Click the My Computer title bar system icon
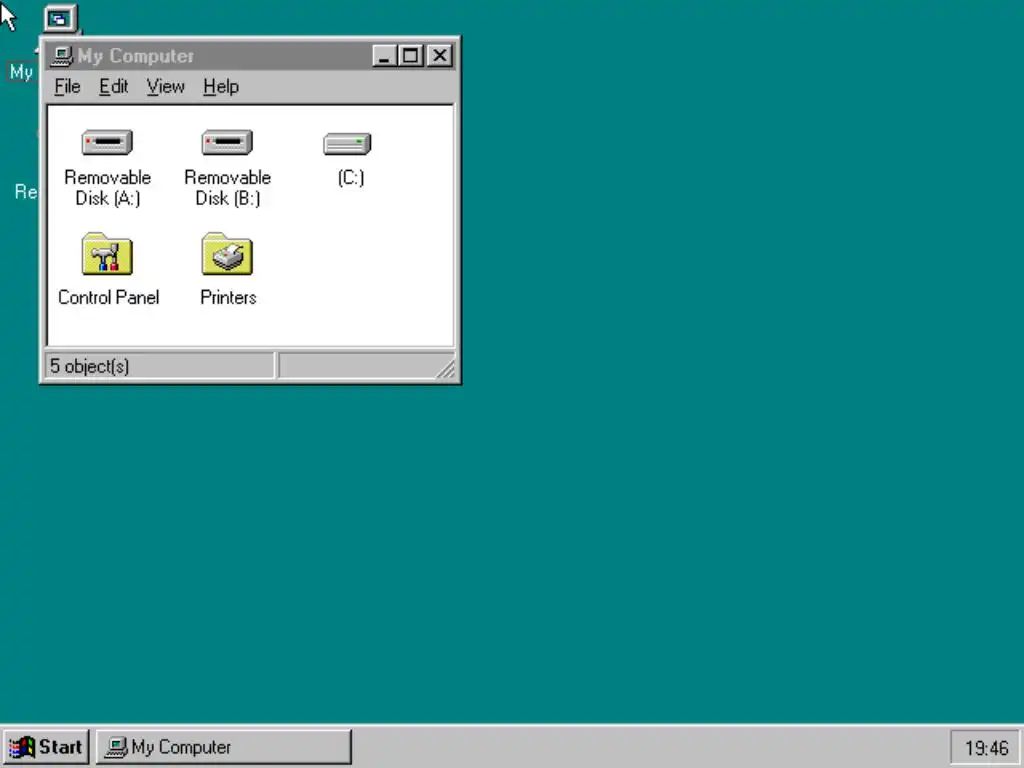1024x768 pixels. point(61,56)
